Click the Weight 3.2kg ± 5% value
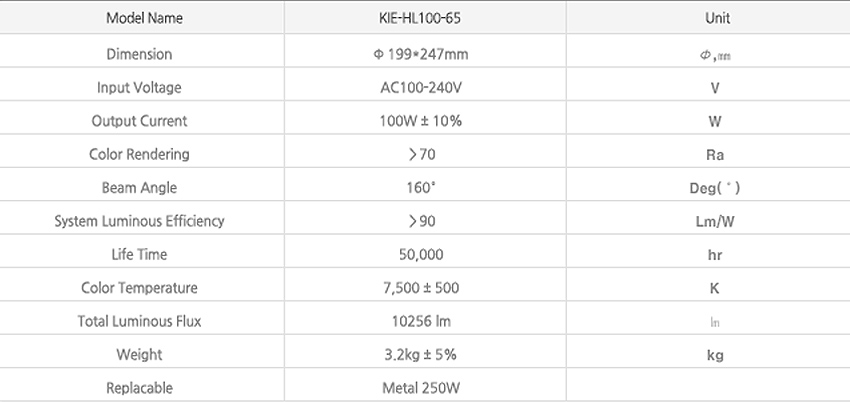The height and width of the screenshot is (402, 850). (421, 355)
